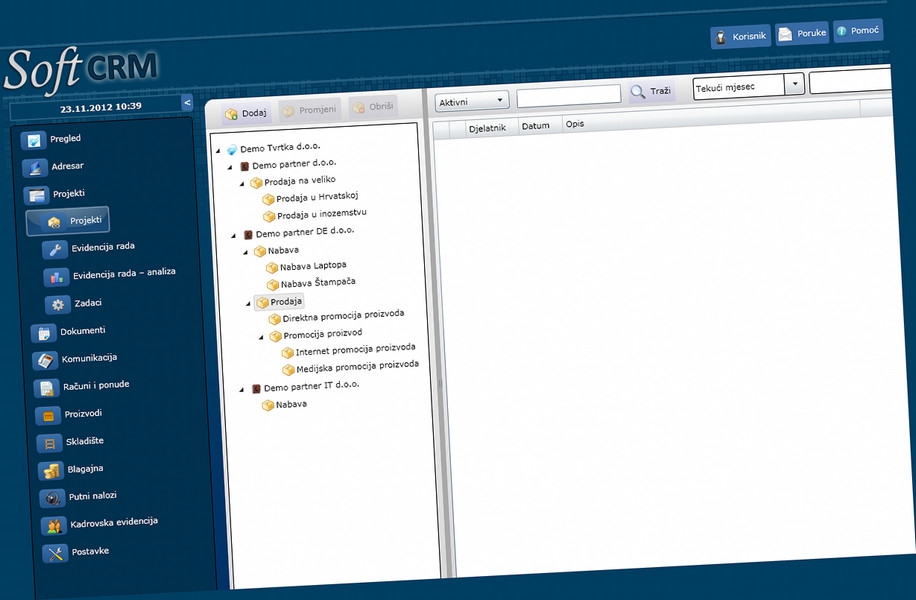Collapse the selected Prodaja node arrow
This screenshot has height=600, width=916.
[248, 303]
